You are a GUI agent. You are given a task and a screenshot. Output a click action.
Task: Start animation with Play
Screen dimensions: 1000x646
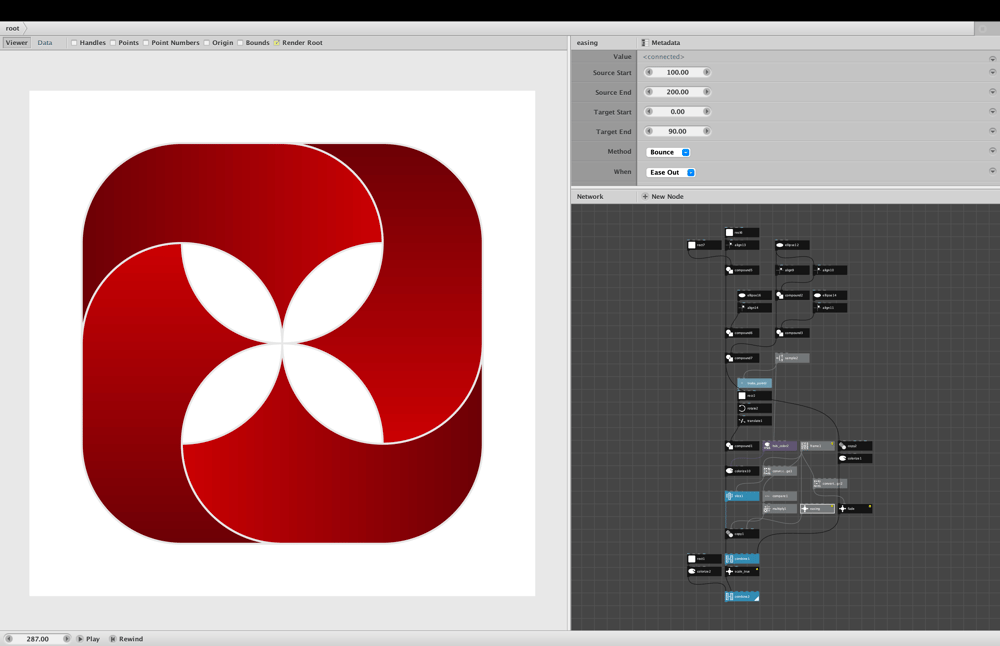(x=89, y=638)
